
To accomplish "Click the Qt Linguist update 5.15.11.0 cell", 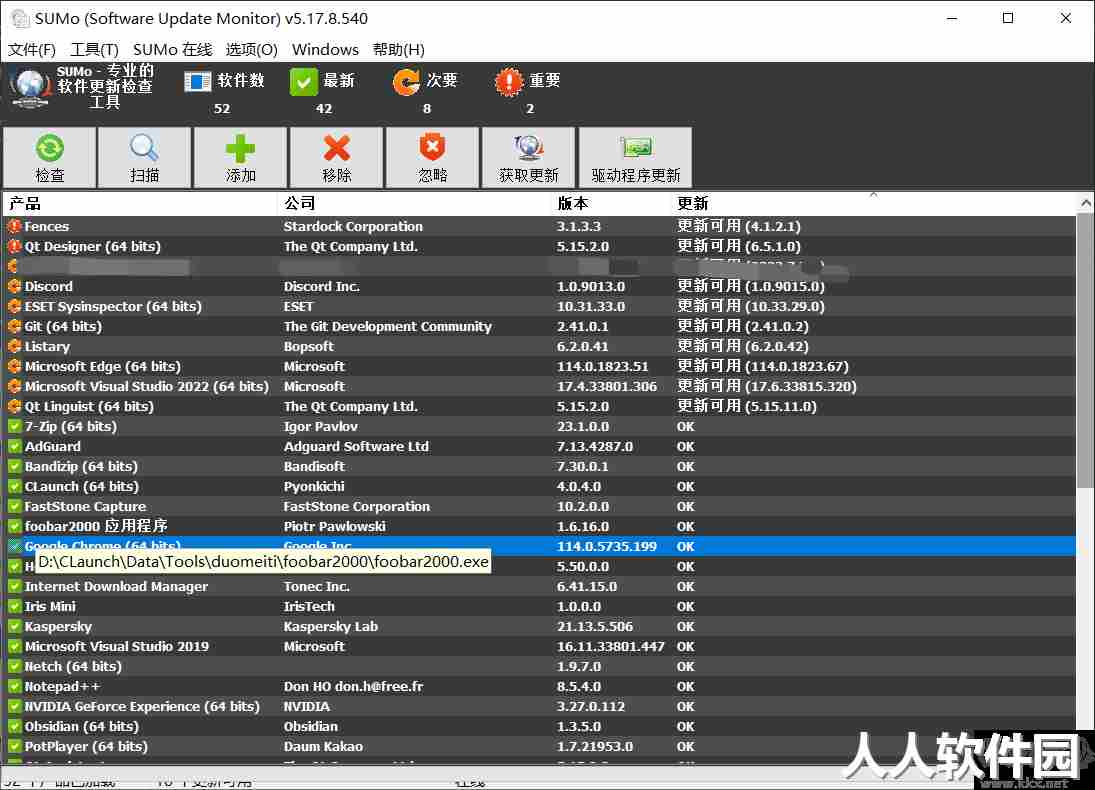I will [747, 407].
